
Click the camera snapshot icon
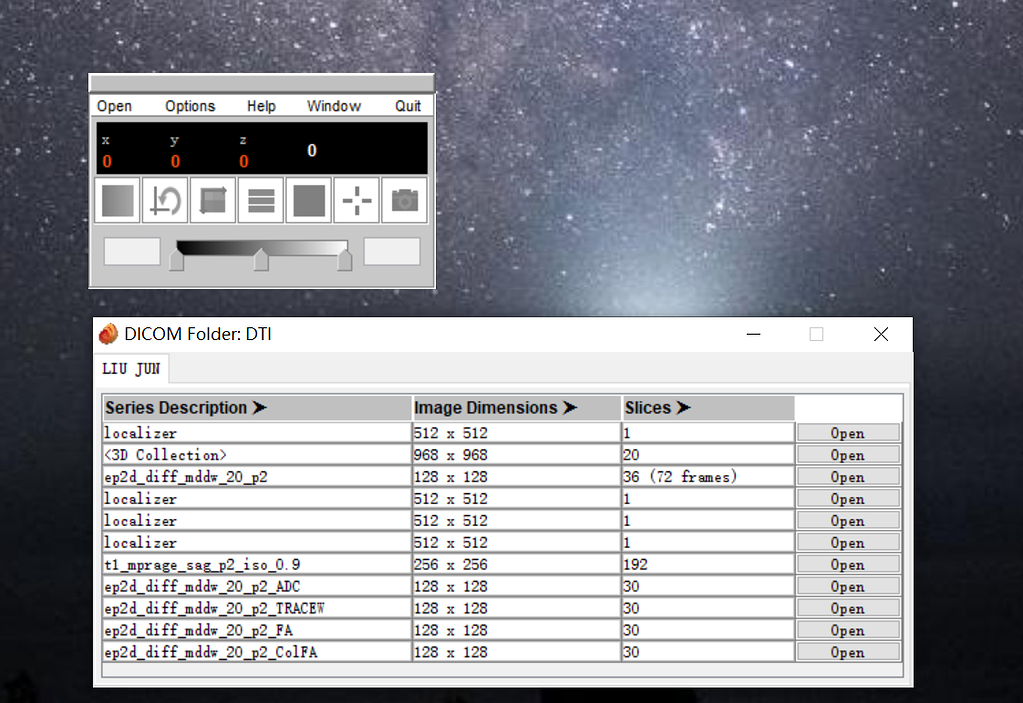pyautogui.click(x=404, y=201)
